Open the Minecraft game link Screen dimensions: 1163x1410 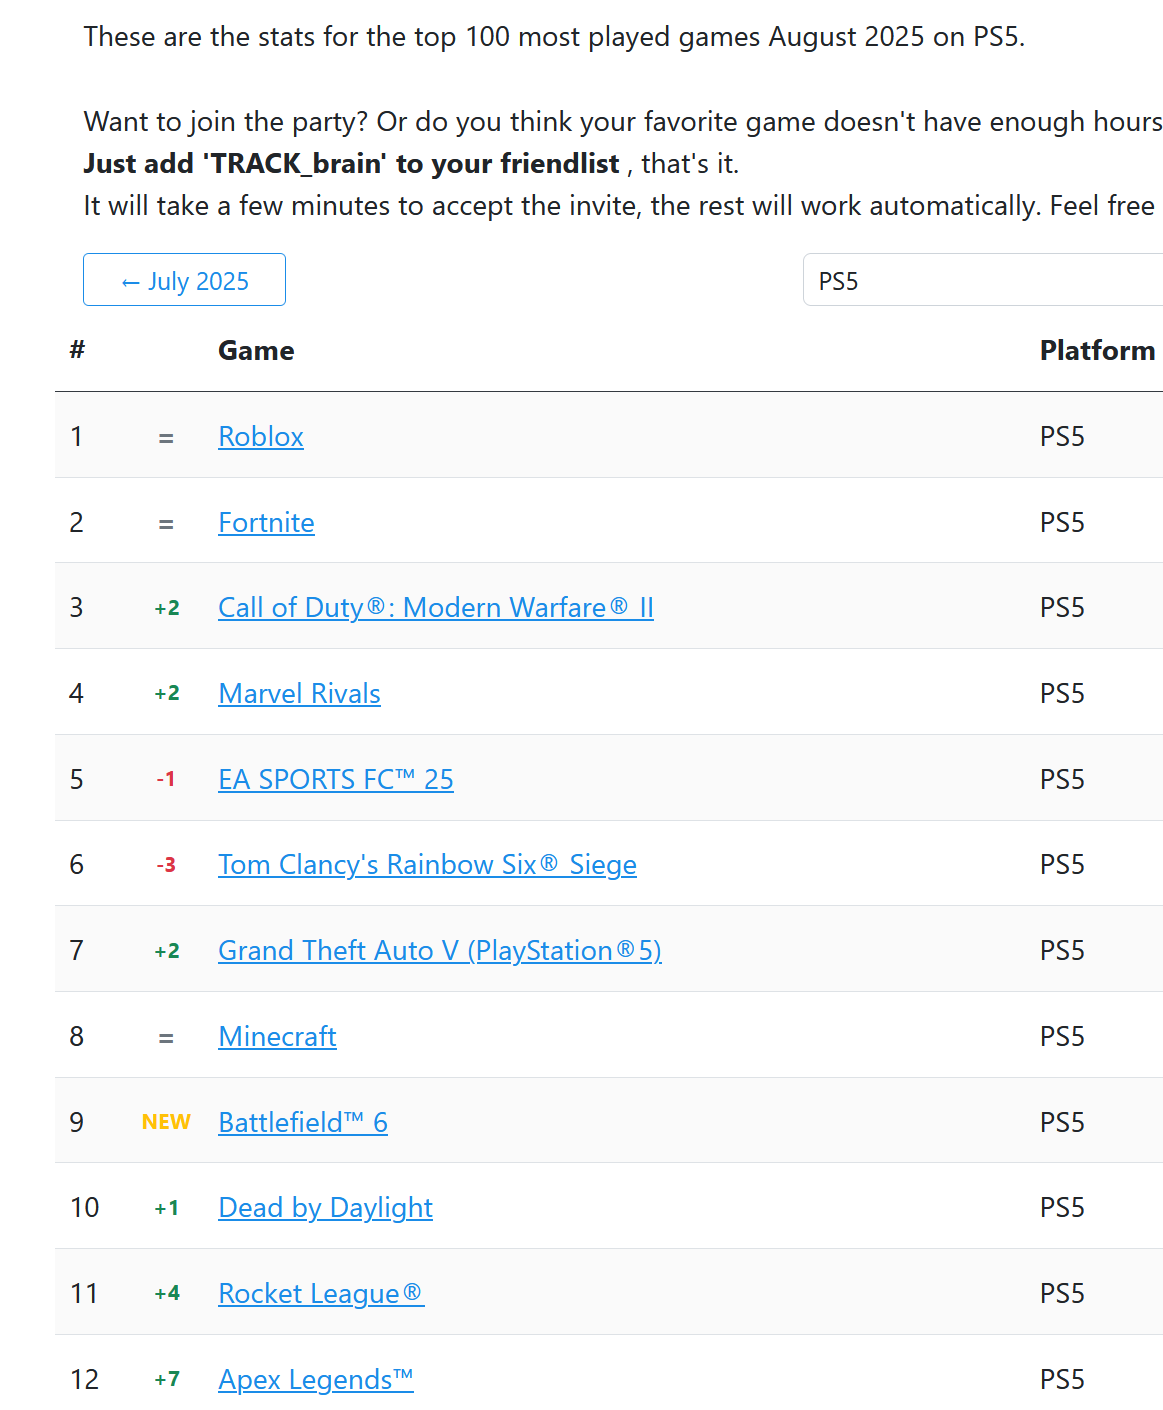pos(277,1037)
